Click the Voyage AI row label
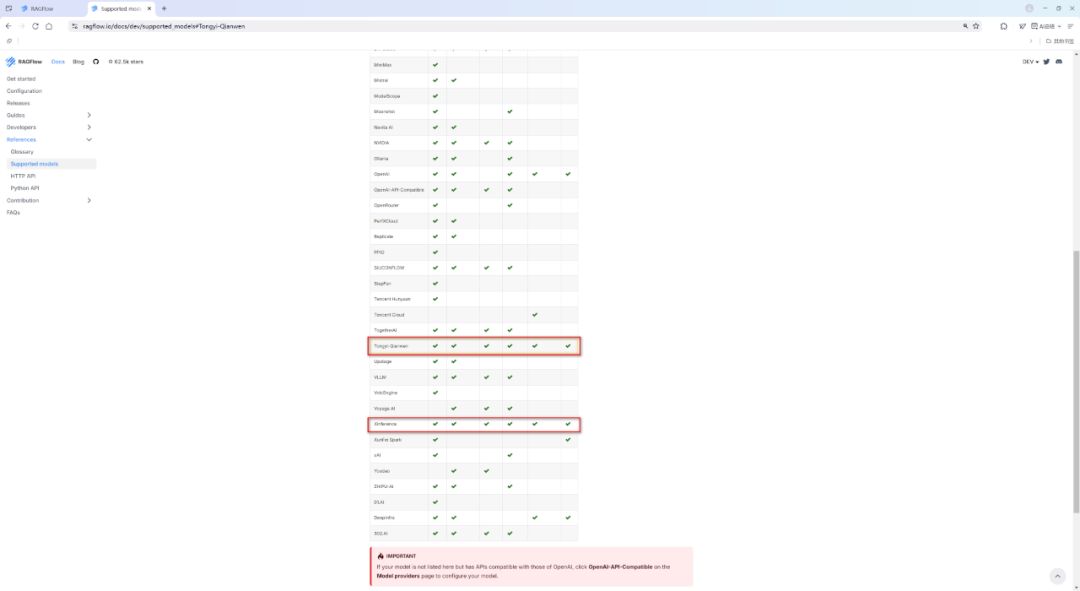The height and width of the screenshot is (591, 1080). click(x=384, y=408)
